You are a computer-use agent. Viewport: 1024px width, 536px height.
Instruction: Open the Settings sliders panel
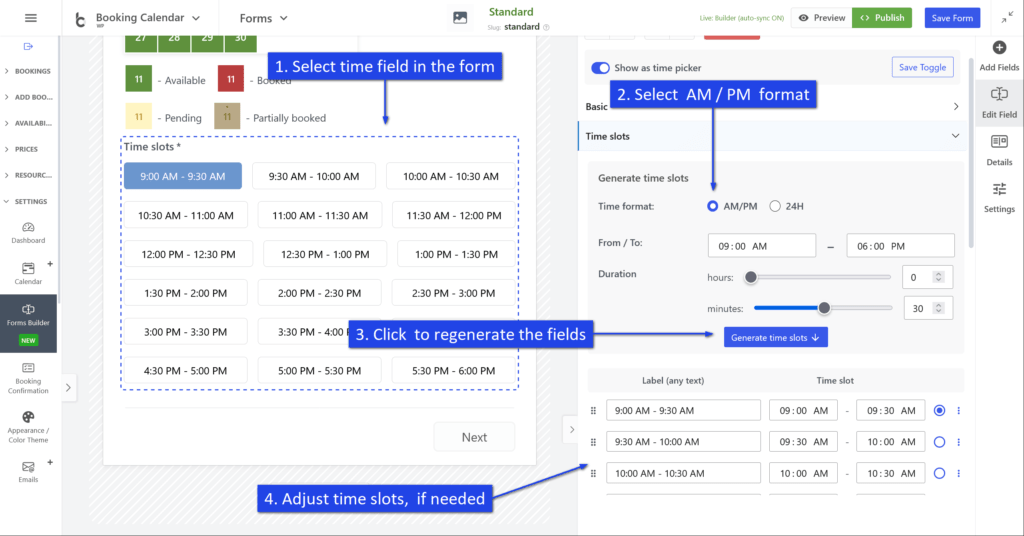(x=999, y=198)
